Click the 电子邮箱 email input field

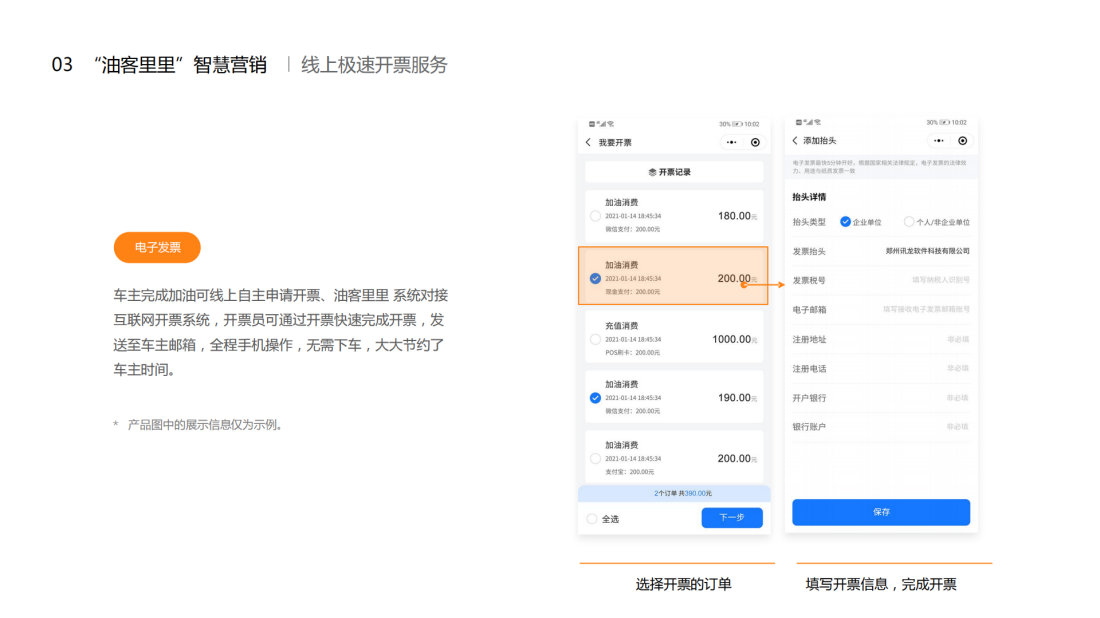pyautogui.click(x=881, y=309)
